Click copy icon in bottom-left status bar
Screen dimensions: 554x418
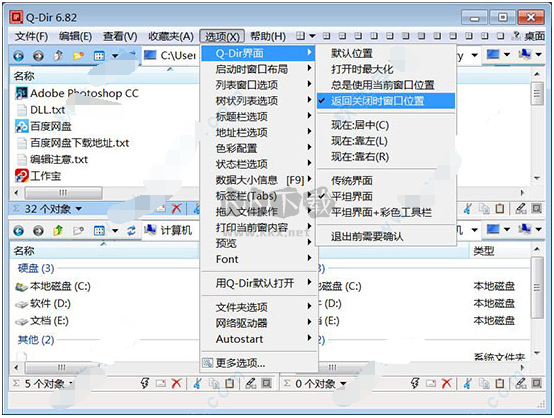214,383
